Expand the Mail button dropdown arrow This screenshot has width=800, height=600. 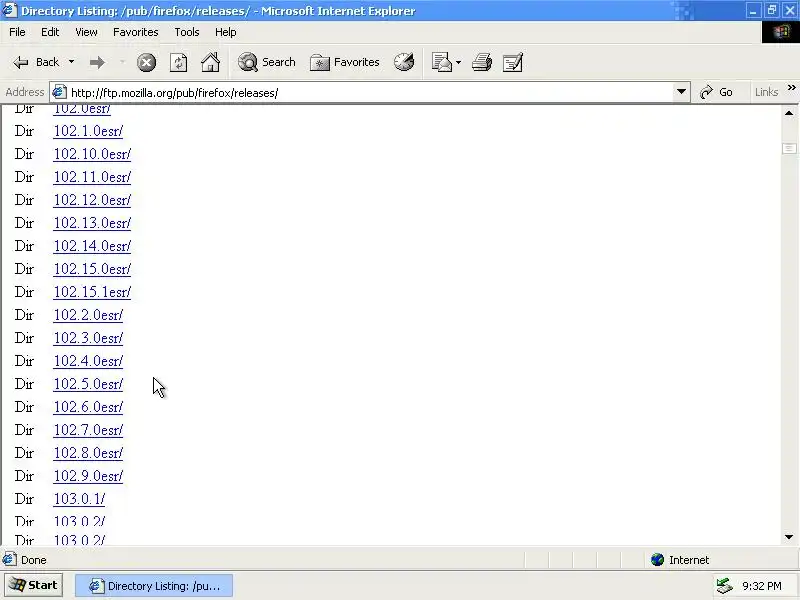click(x=458, y=63)
